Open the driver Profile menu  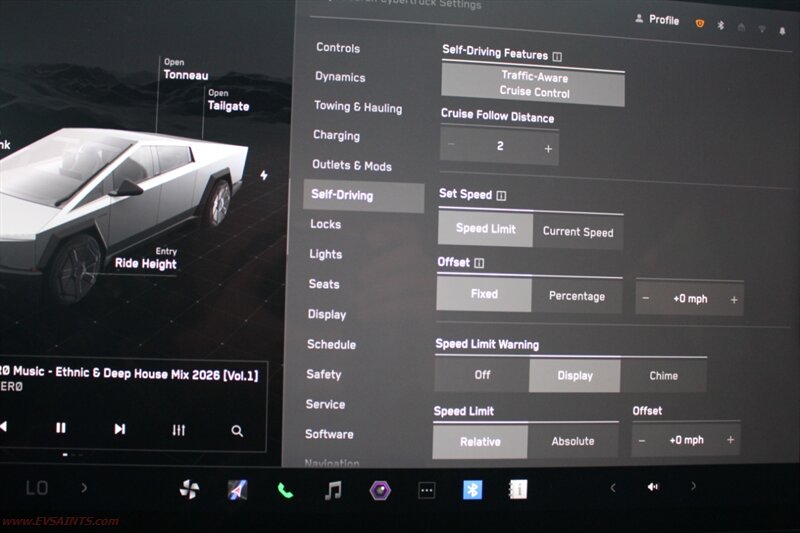[x=657, y=20]
